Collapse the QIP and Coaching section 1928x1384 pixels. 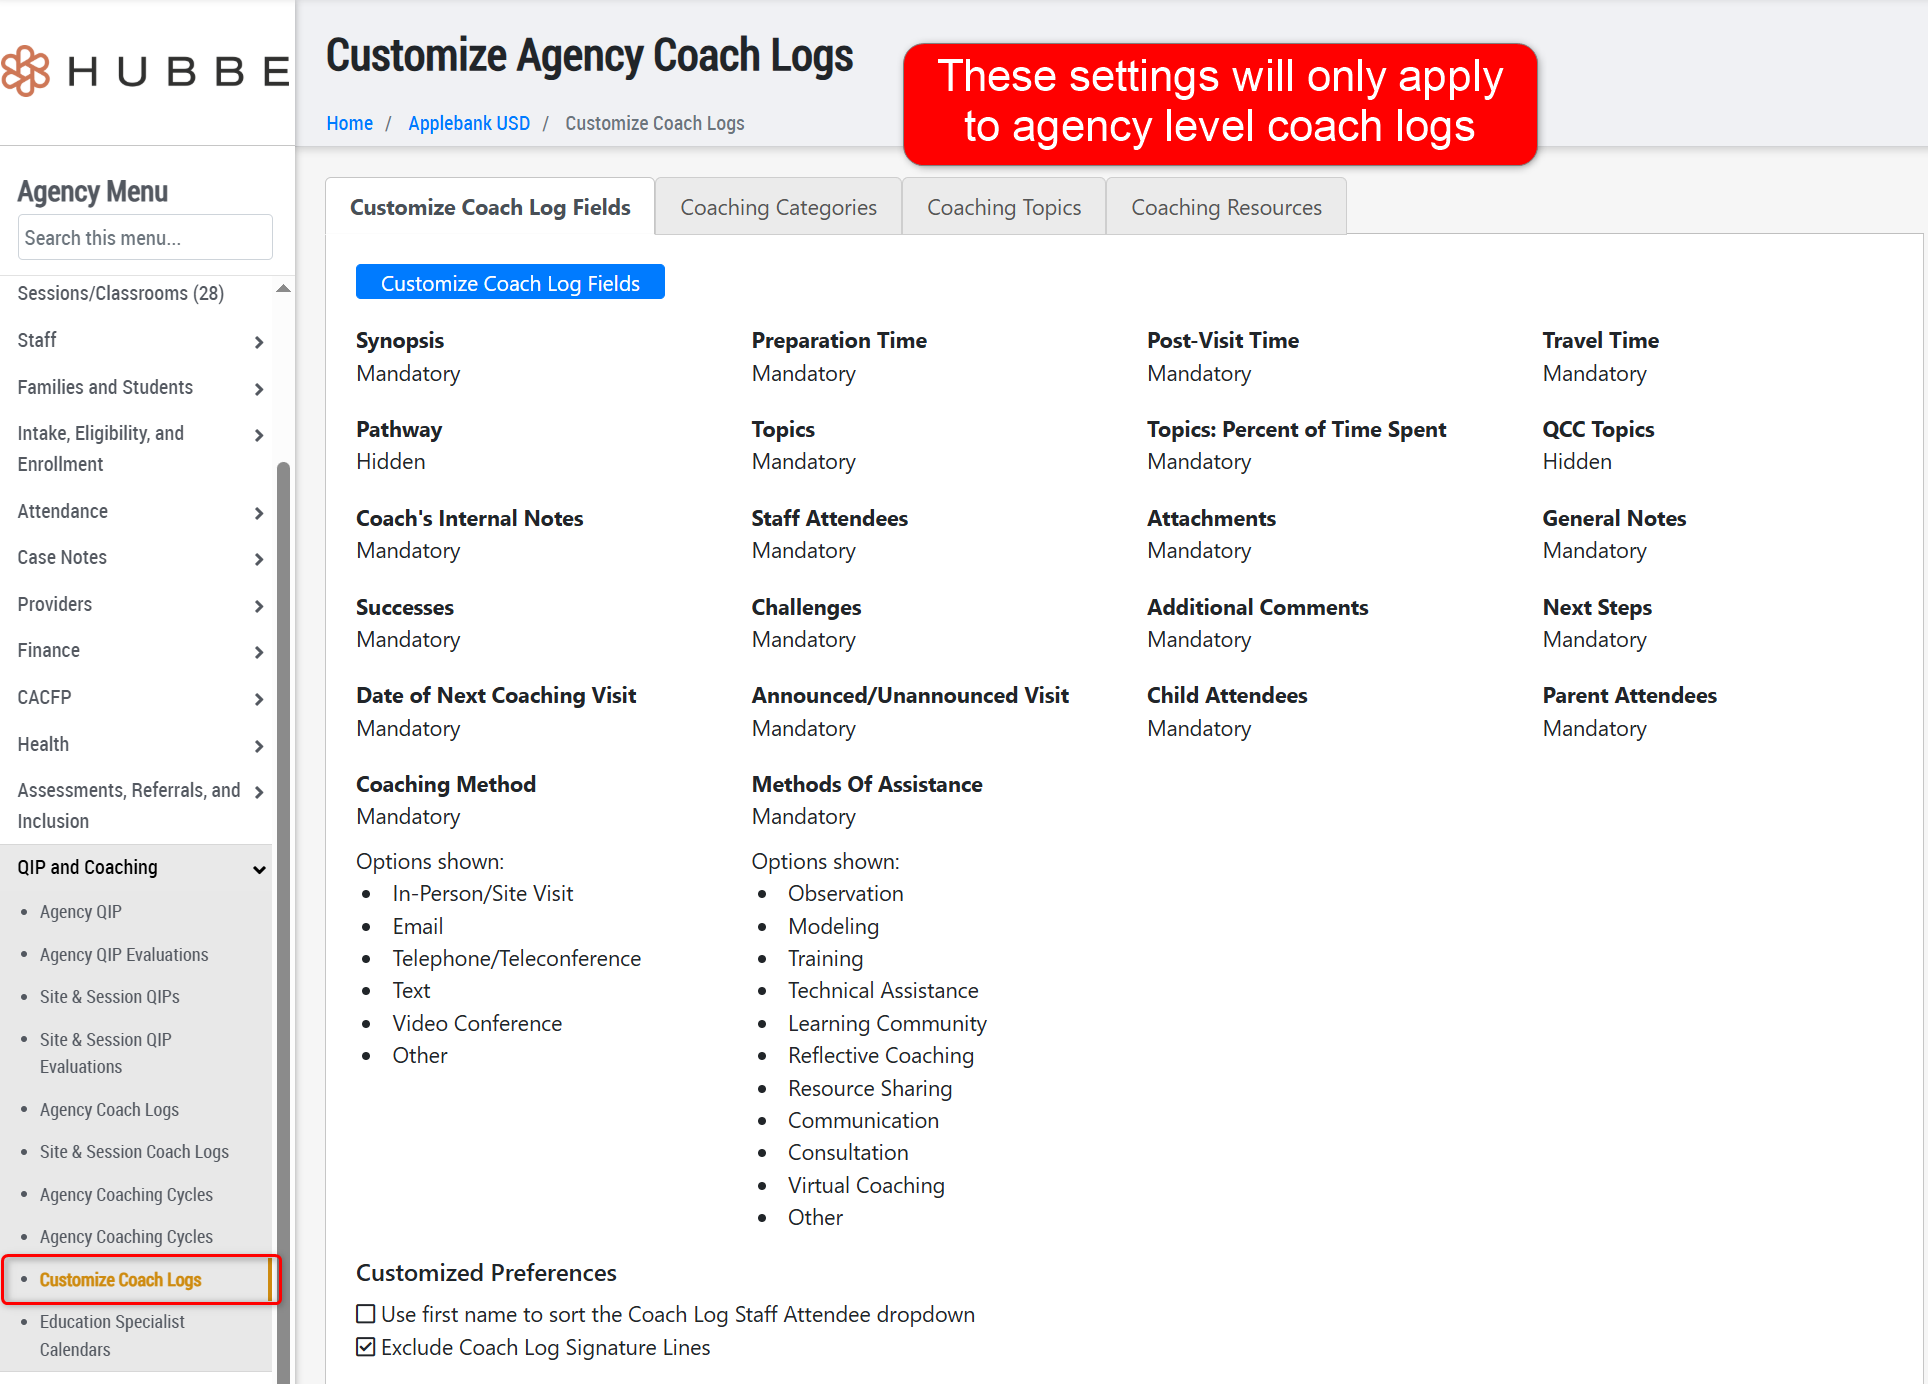point(259,869)
